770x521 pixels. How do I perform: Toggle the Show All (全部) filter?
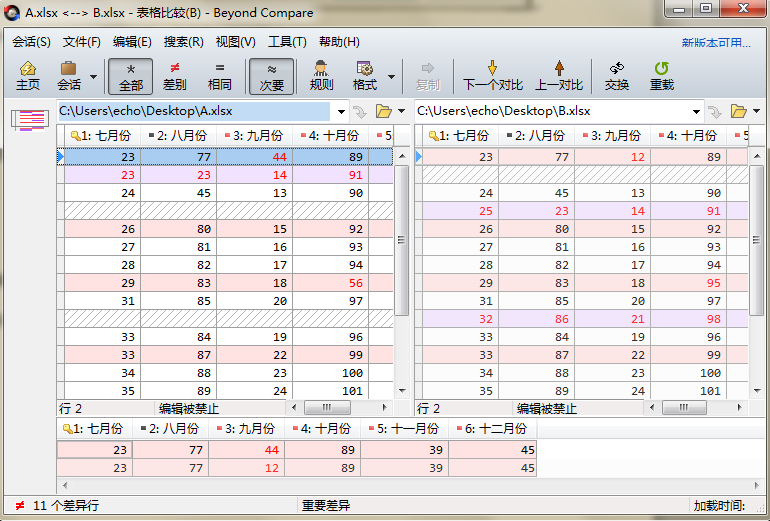coord(131,76)
